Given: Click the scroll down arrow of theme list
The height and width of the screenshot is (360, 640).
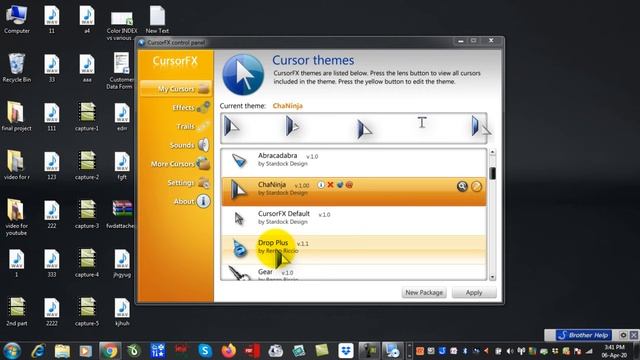Looking at the screenshot, I should pyautogui.click(x=492, y=277).
